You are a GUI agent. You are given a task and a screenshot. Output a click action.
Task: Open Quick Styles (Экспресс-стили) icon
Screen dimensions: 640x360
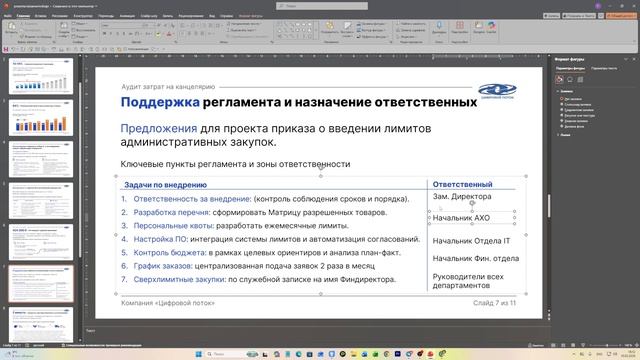[347, 29]
